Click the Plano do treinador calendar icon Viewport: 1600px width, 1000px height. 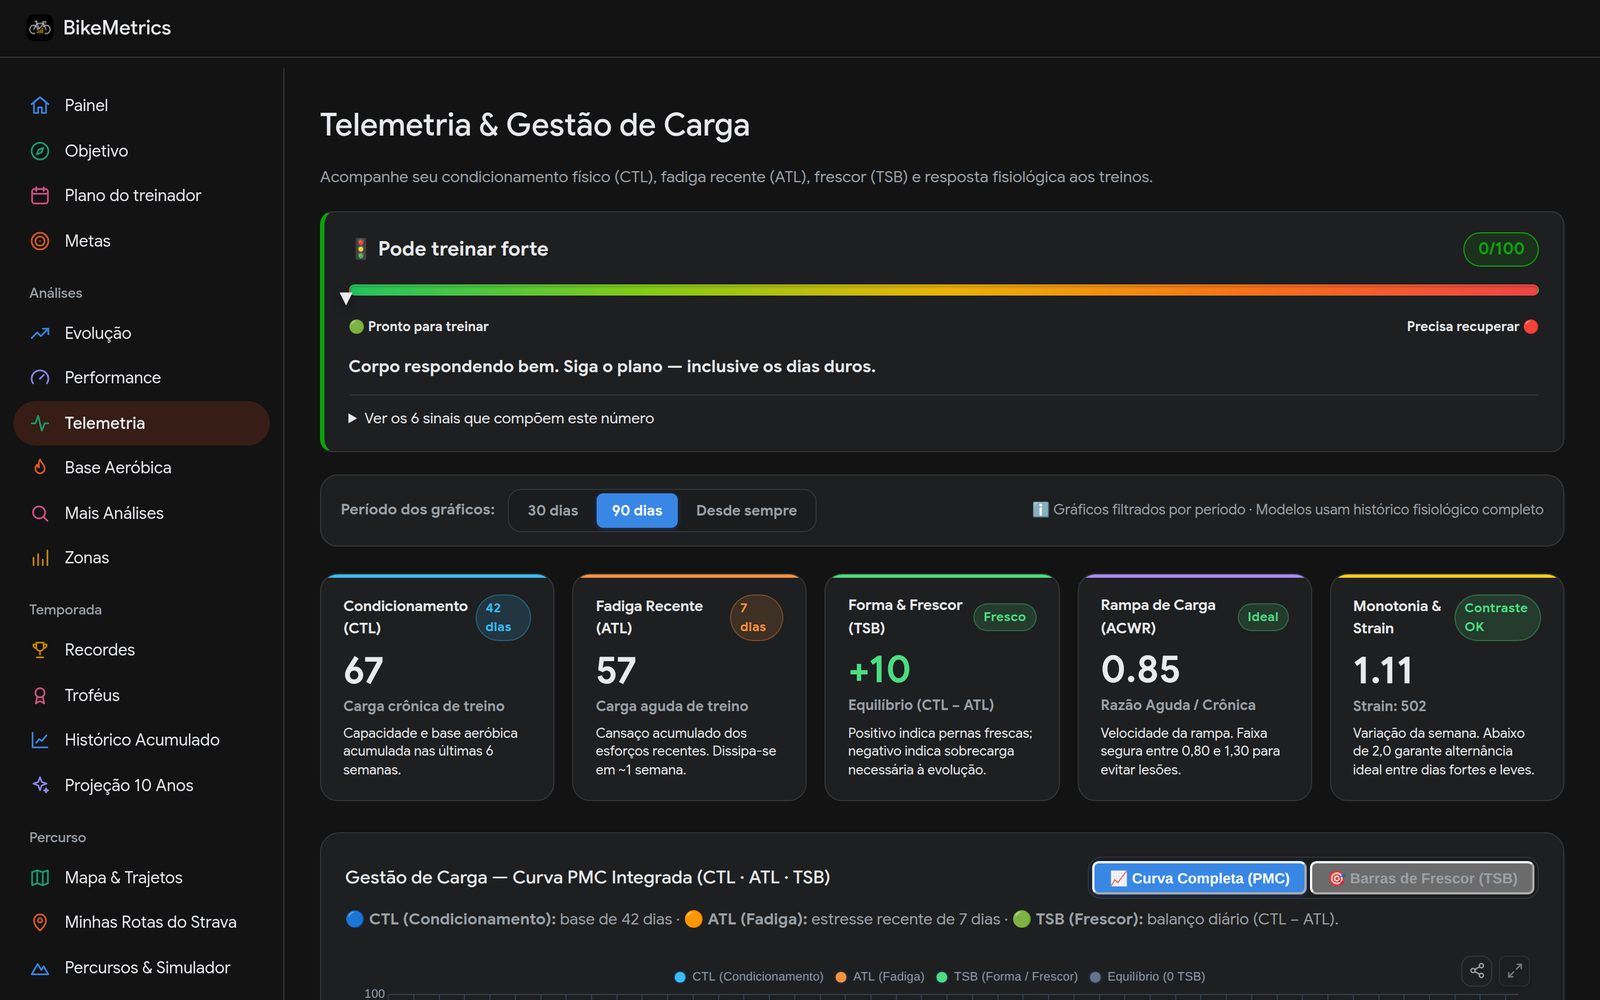click(40, 196)
